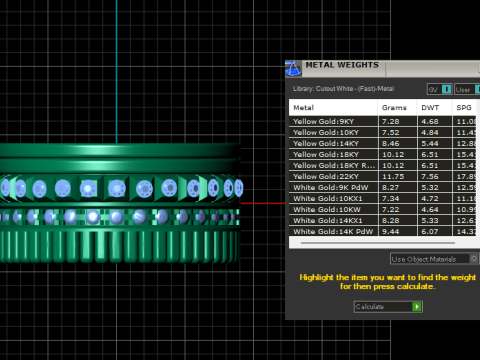480x360 pixels.
Task: Click the 5.32 DWT value
Action: pos(430,187)
